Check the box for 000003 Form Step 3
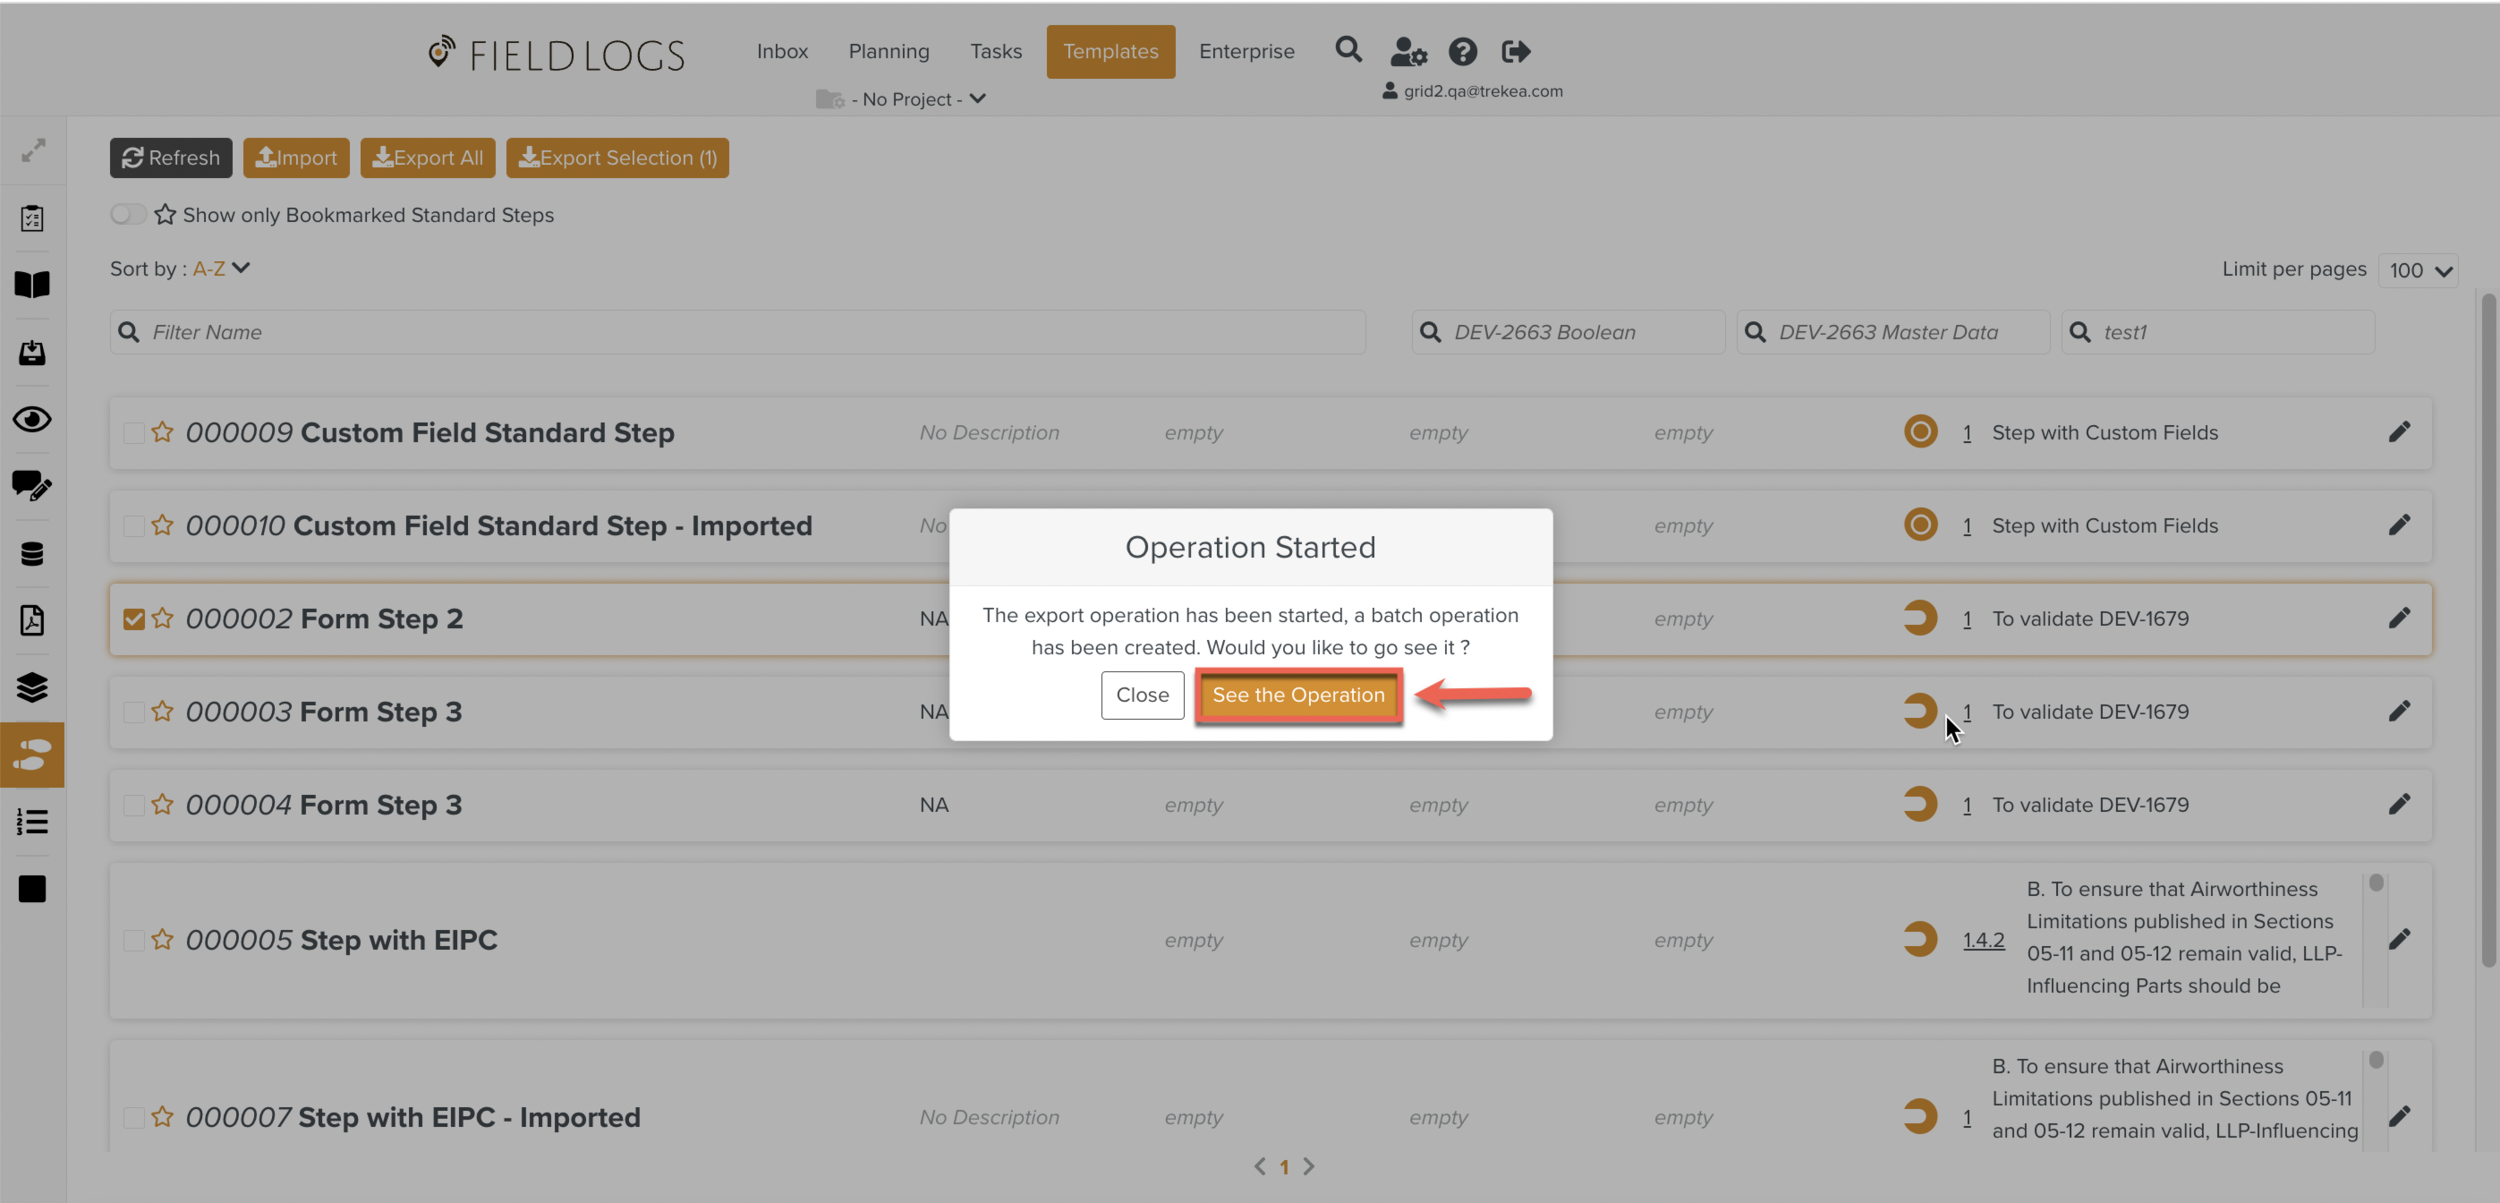This screenshot has width=2500, height=1203. click(x=133, y=712)
